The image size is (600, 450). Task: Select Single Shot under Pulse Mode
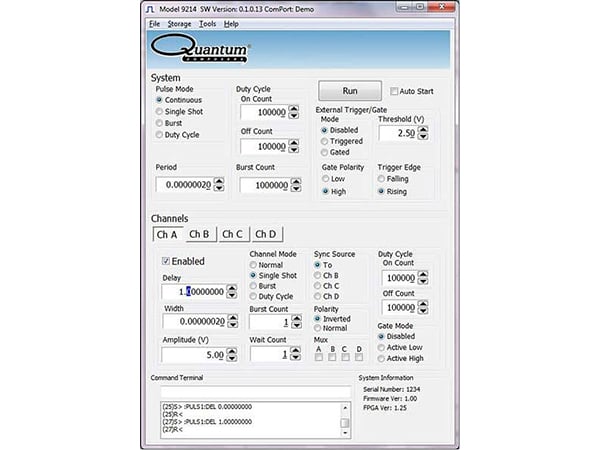[159, 111]
